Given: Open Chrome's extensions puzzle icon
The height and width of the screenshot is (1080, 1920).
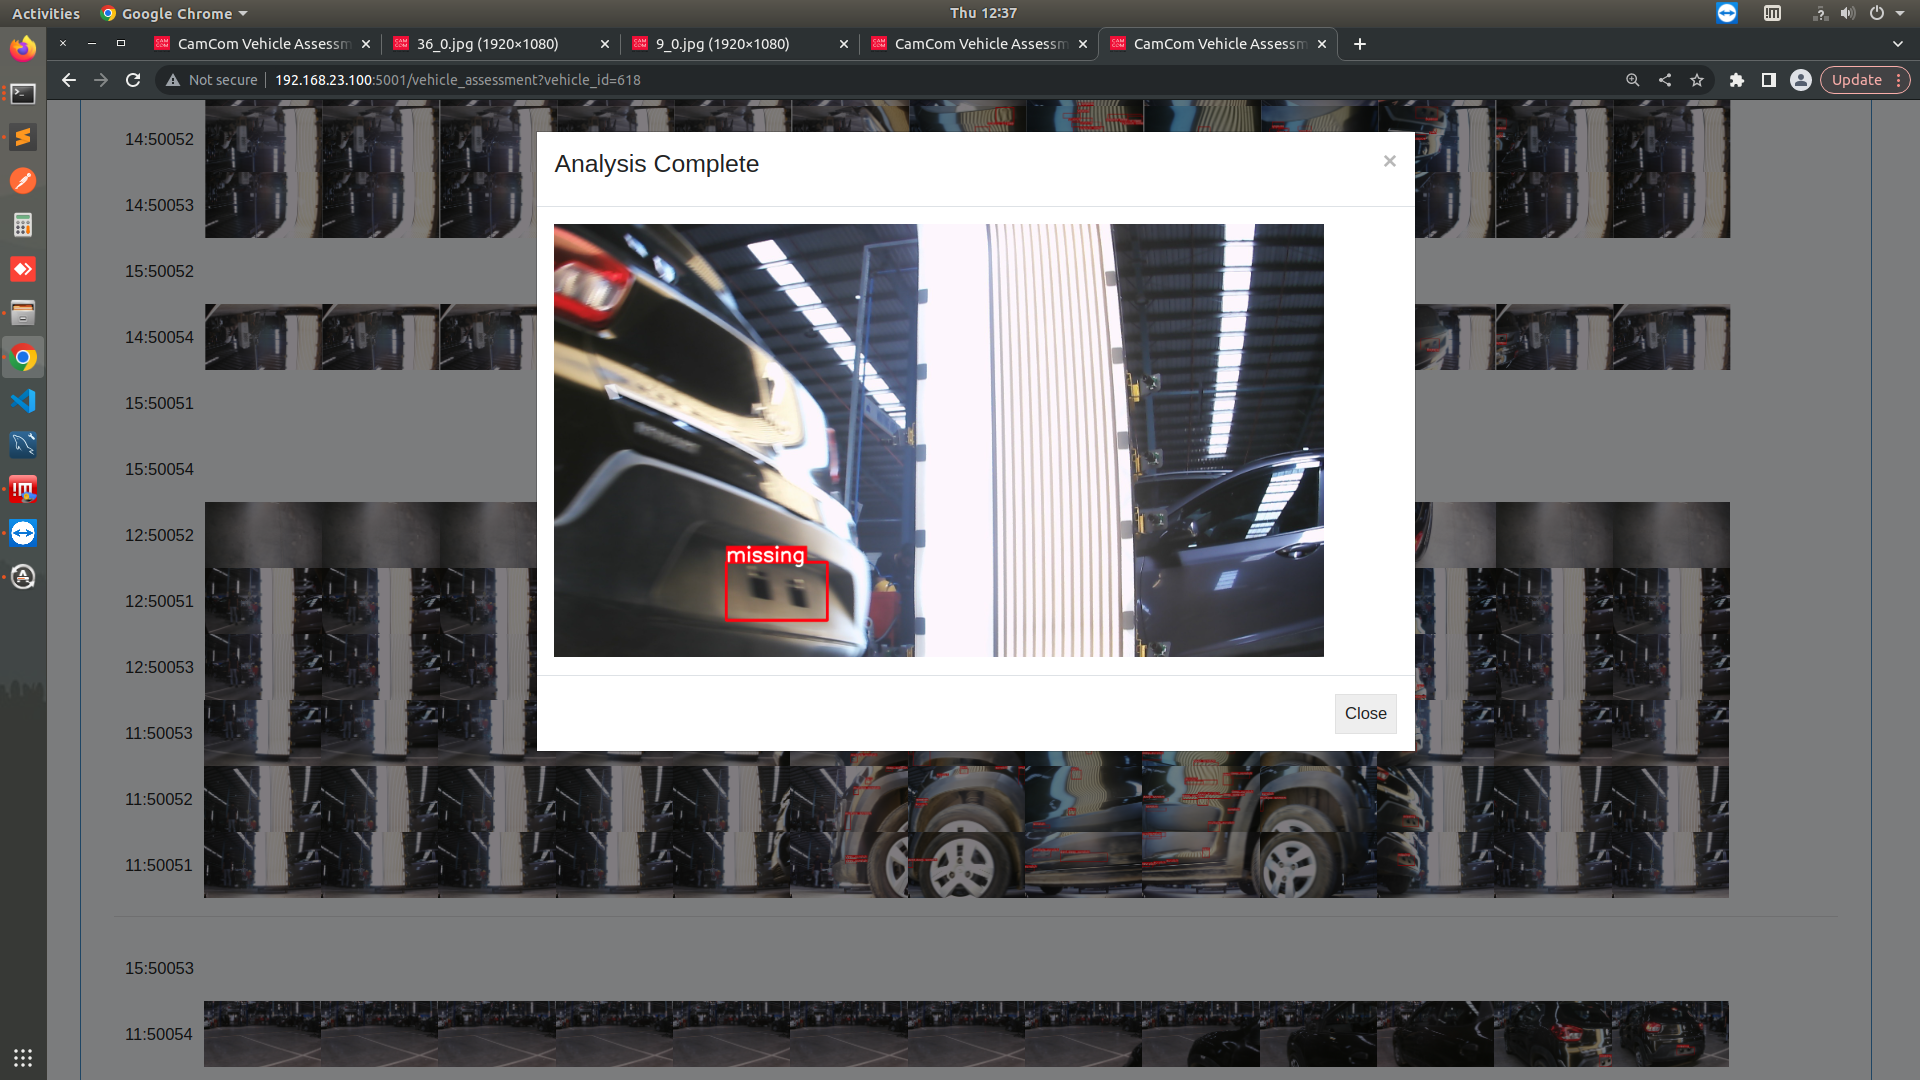Looking at the screenshot, I should pos(1737,80).
